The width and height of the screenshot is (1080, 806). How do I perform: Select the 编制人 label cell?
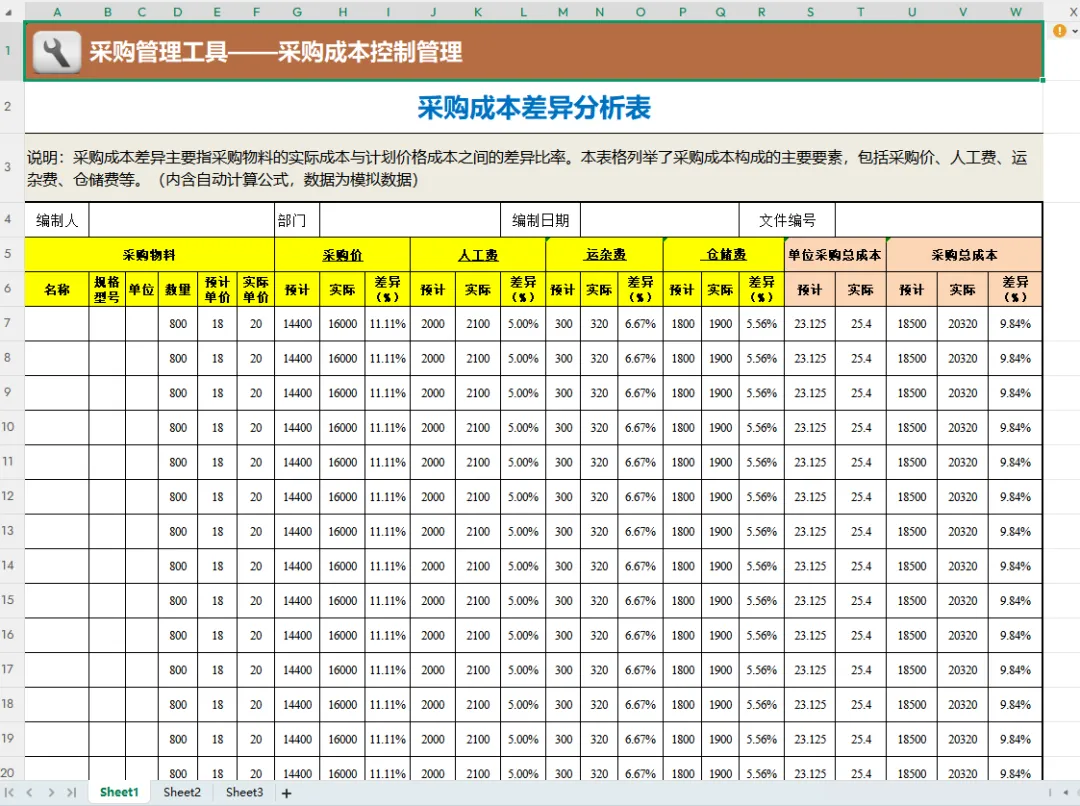pos(57,220)
